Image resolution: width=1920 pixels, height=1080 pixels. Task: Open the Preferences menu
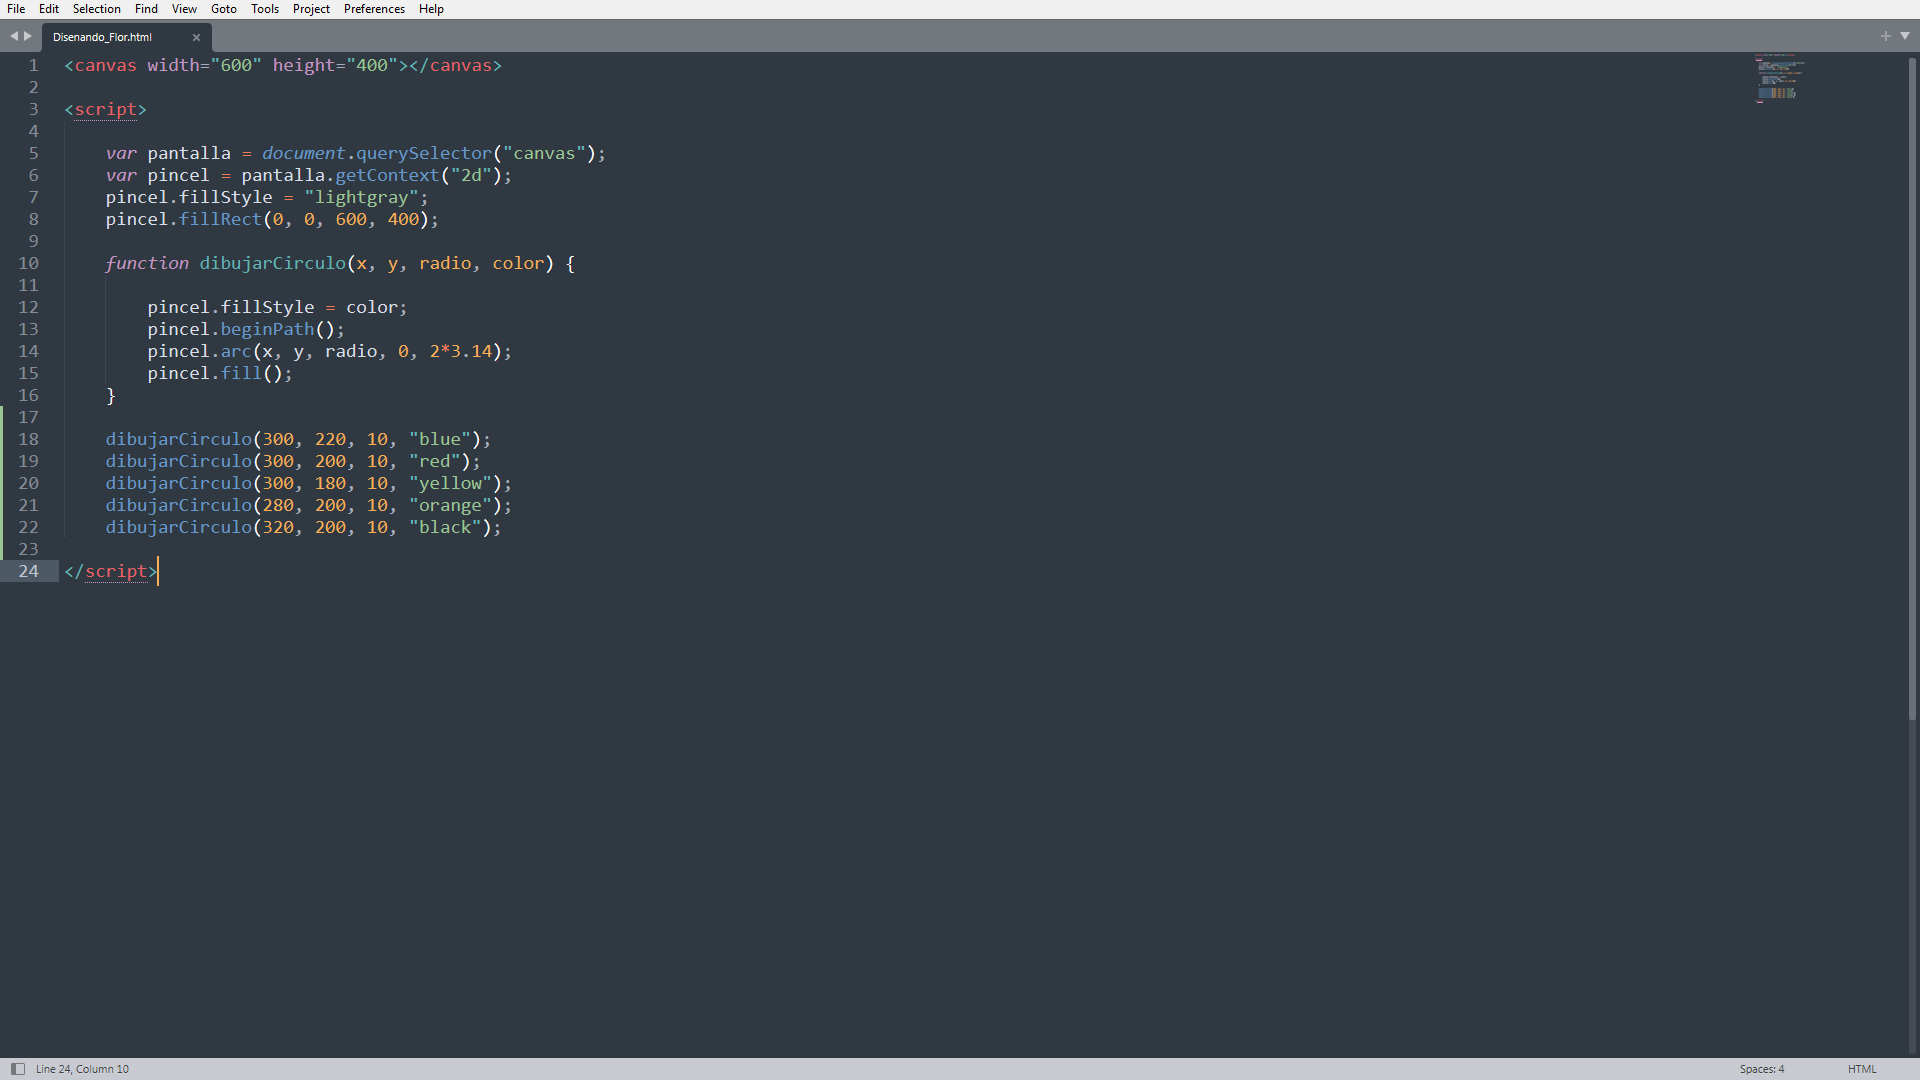click(374, 9)
